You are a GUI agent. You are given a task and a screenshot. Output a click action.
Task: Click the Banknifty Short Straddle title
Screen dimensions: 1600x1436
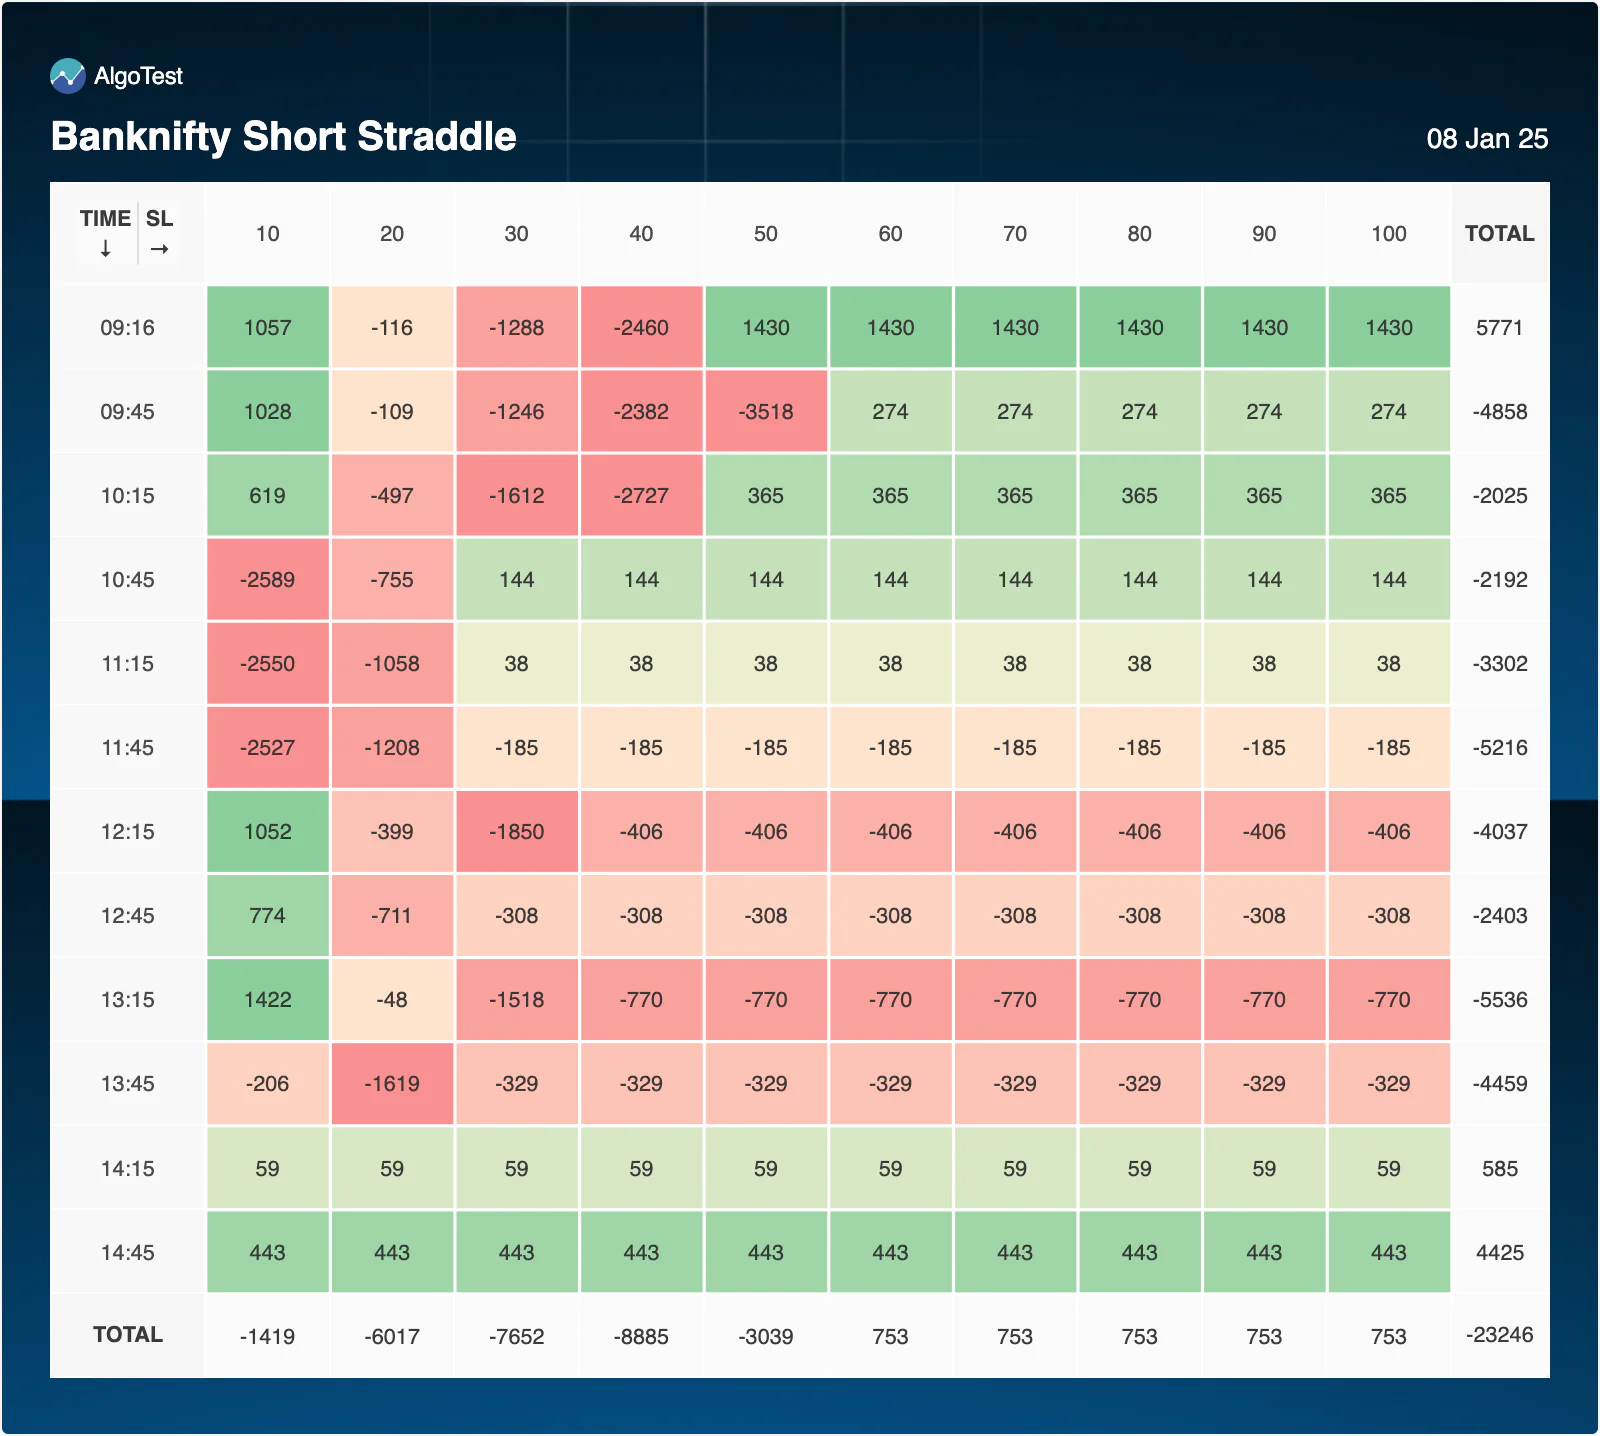284,137
